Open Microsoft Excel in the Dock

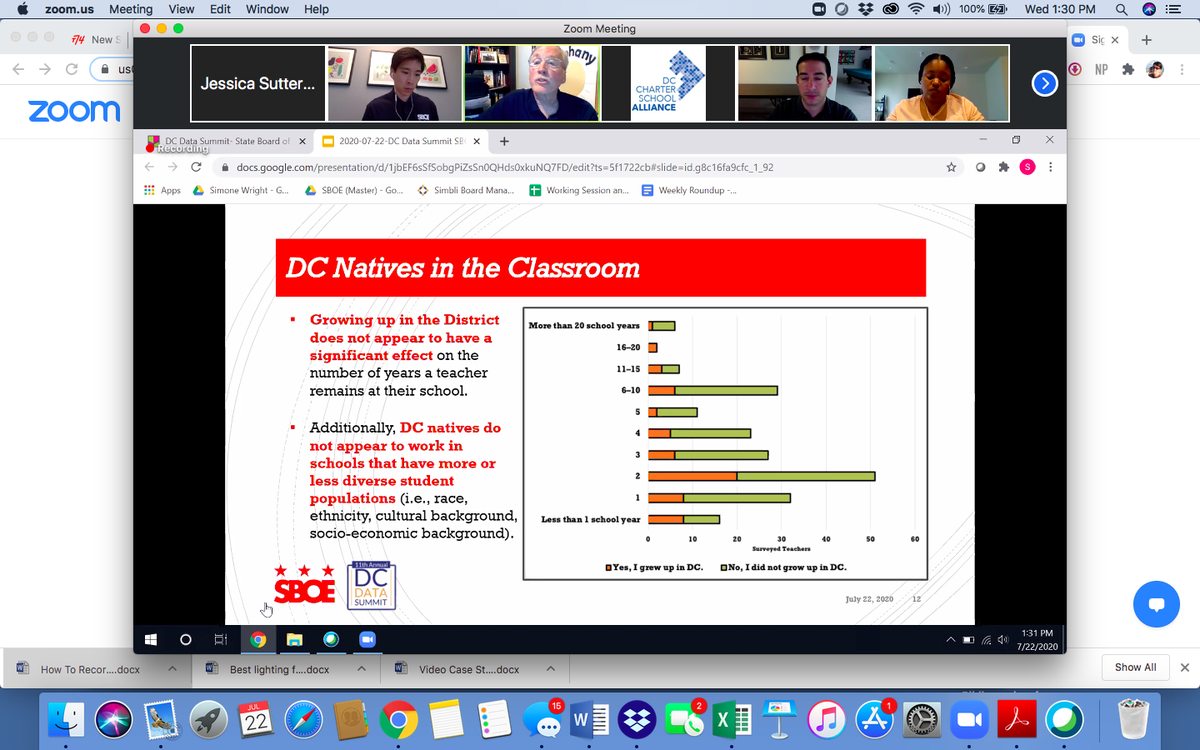click(731, 719)
